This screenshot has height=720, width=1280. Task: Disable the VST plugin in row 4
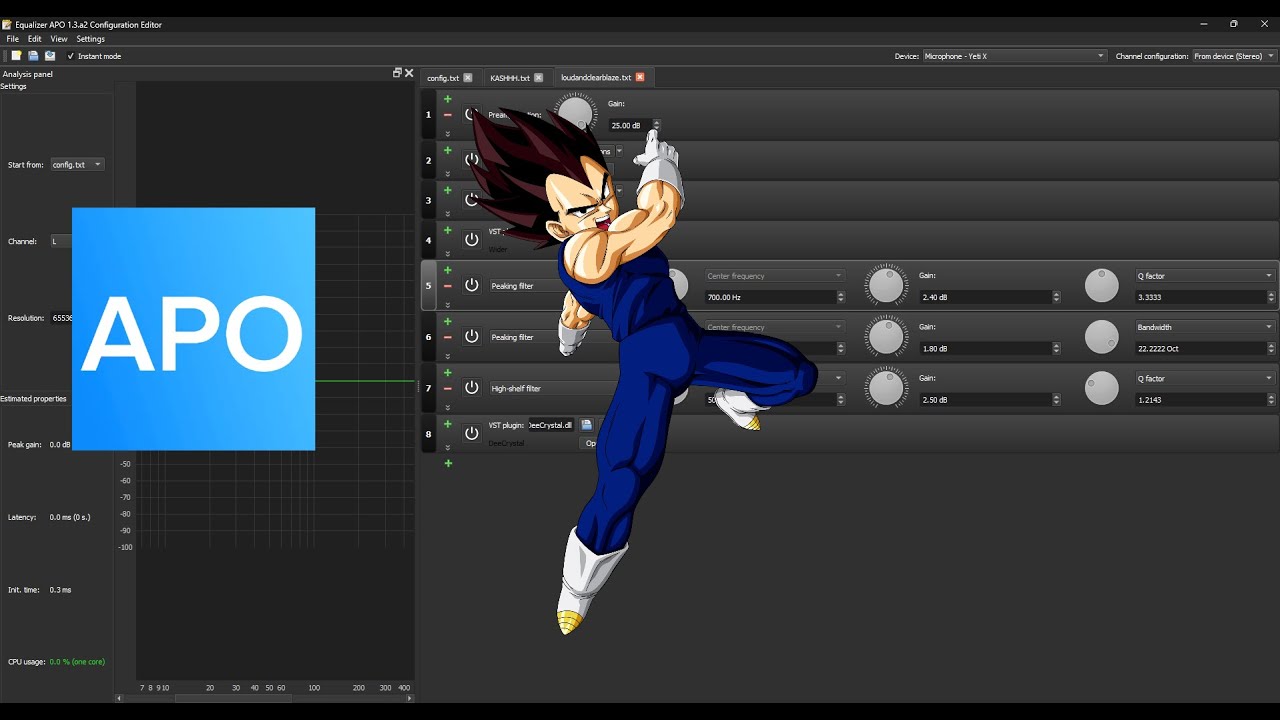(x=472, y=240)
